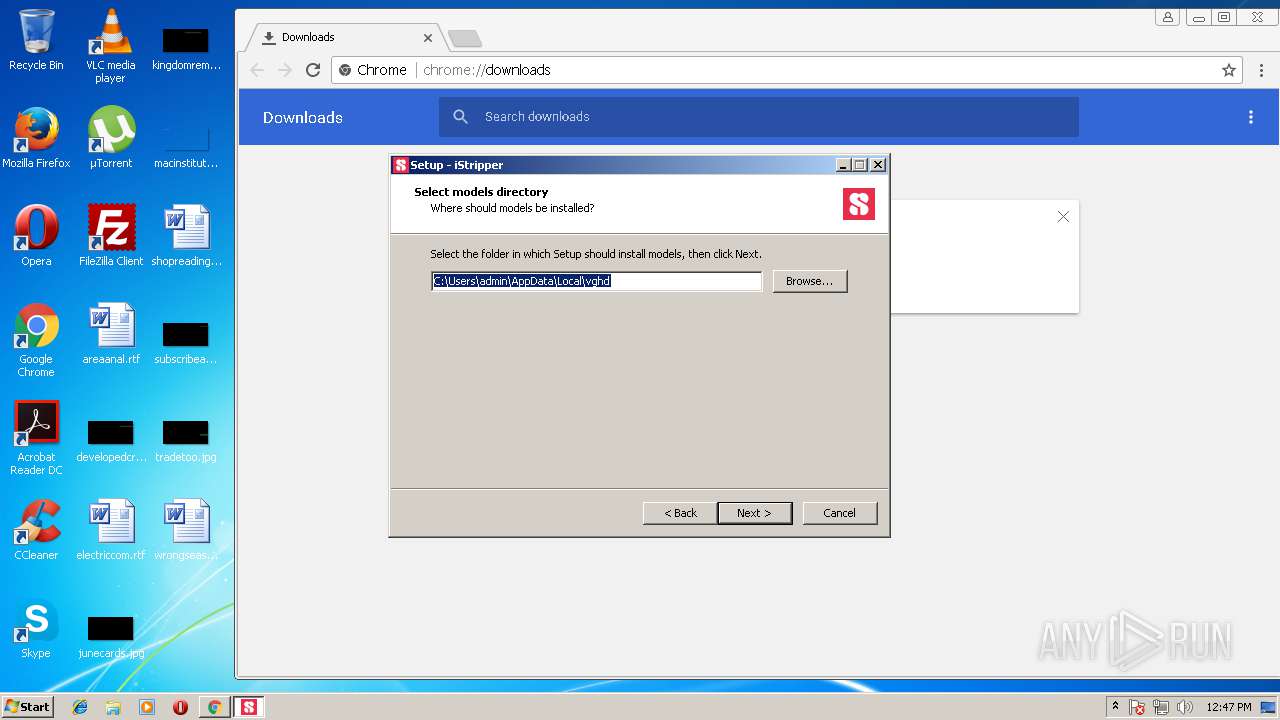
Task: Close the Downloads tab
Action: tap(428, 38)
